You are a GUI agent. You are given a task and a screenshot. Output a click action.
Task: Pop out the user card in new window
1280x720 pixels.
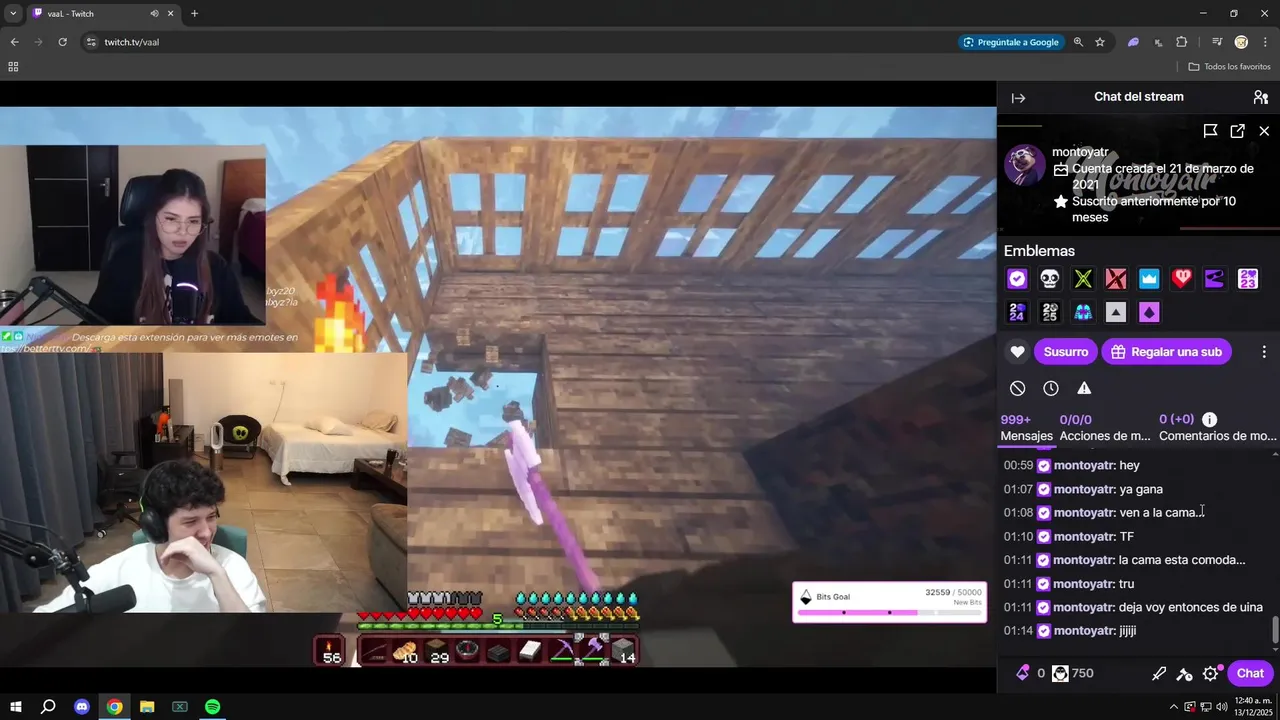click(1237, 131)
